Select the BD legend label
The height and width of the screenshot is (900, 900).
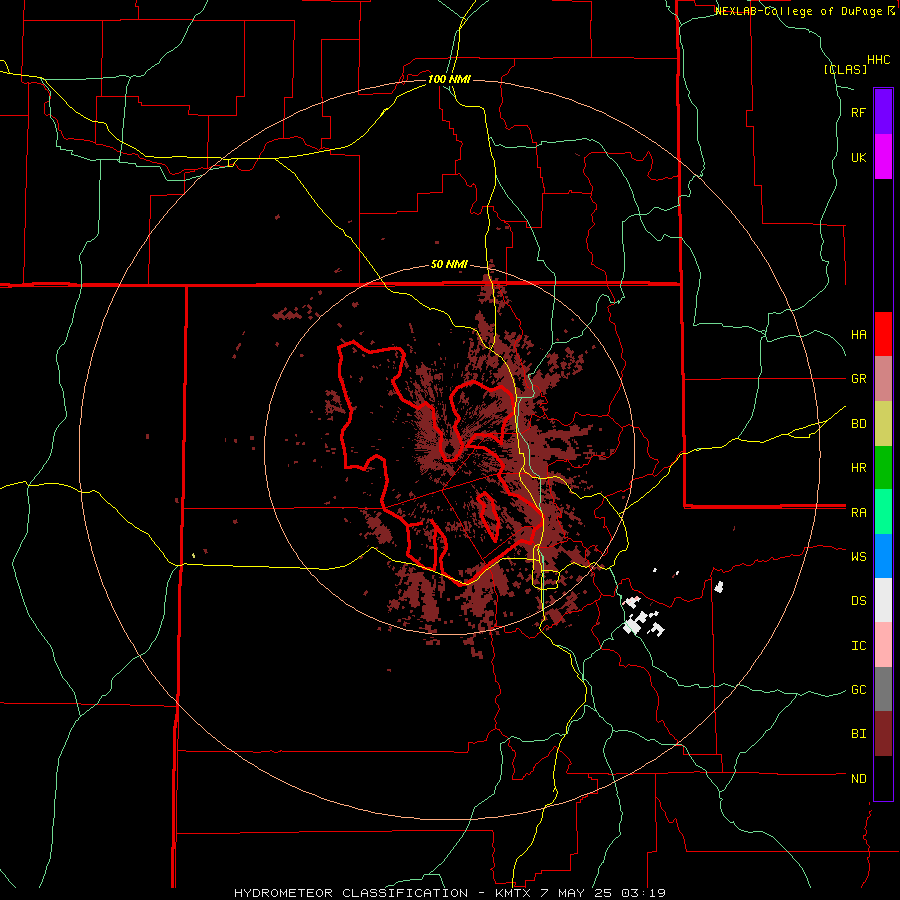point(858,424)
